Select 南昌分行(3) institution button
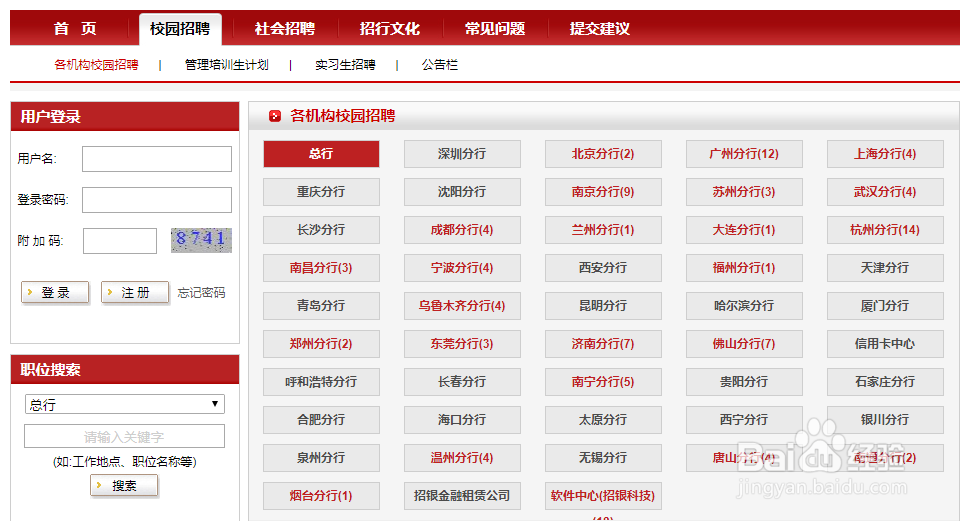961x521 pixels. pyautogui.click(x=321, y=268)
